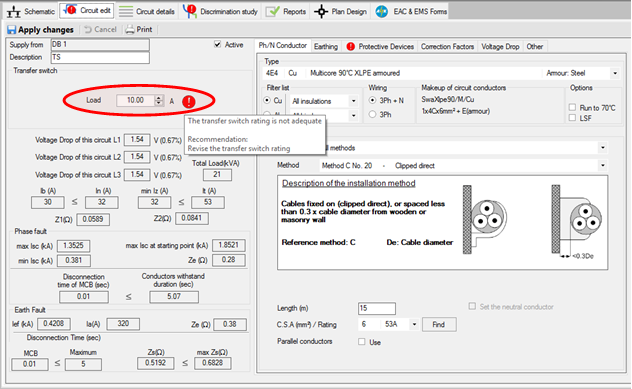Open the Other tab

click(534, 46)
